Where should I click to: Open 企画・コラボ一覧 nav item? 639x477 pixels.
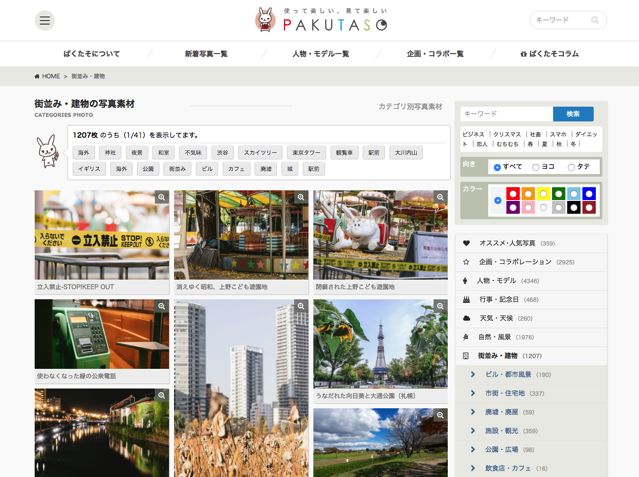[435, 54]
